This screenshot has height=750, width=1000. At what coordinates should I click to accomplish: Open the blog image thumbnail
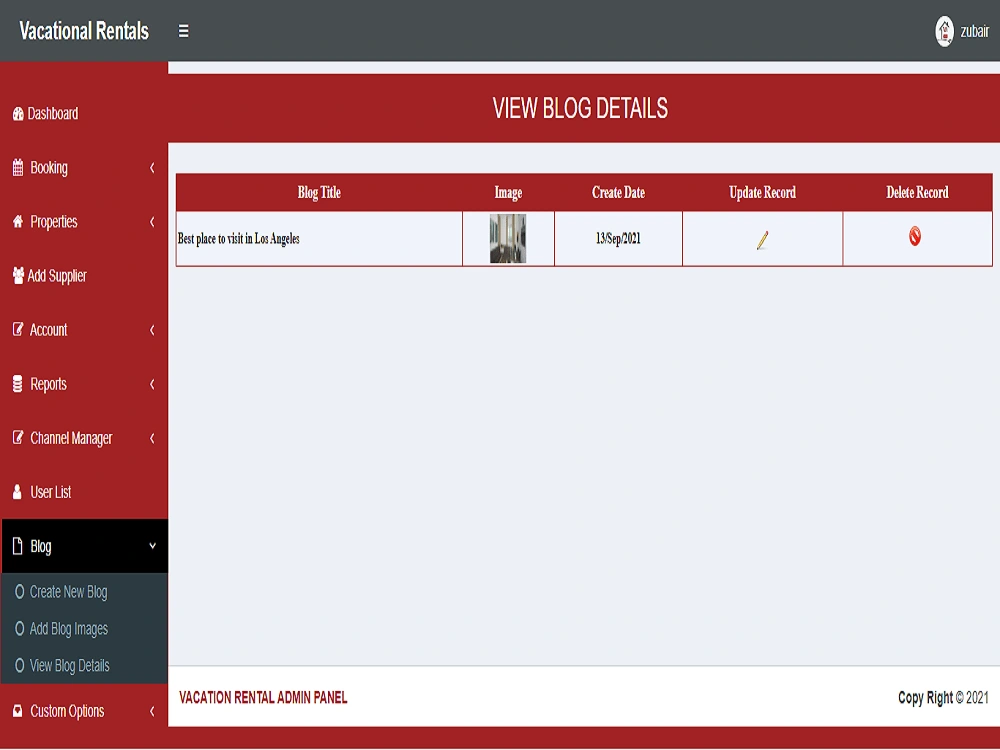[x=508, y=239]
